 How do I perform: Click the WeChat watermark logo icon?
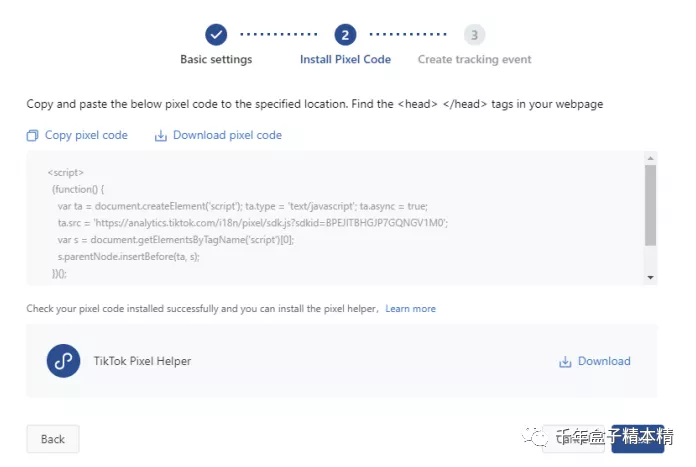point(535,436)
